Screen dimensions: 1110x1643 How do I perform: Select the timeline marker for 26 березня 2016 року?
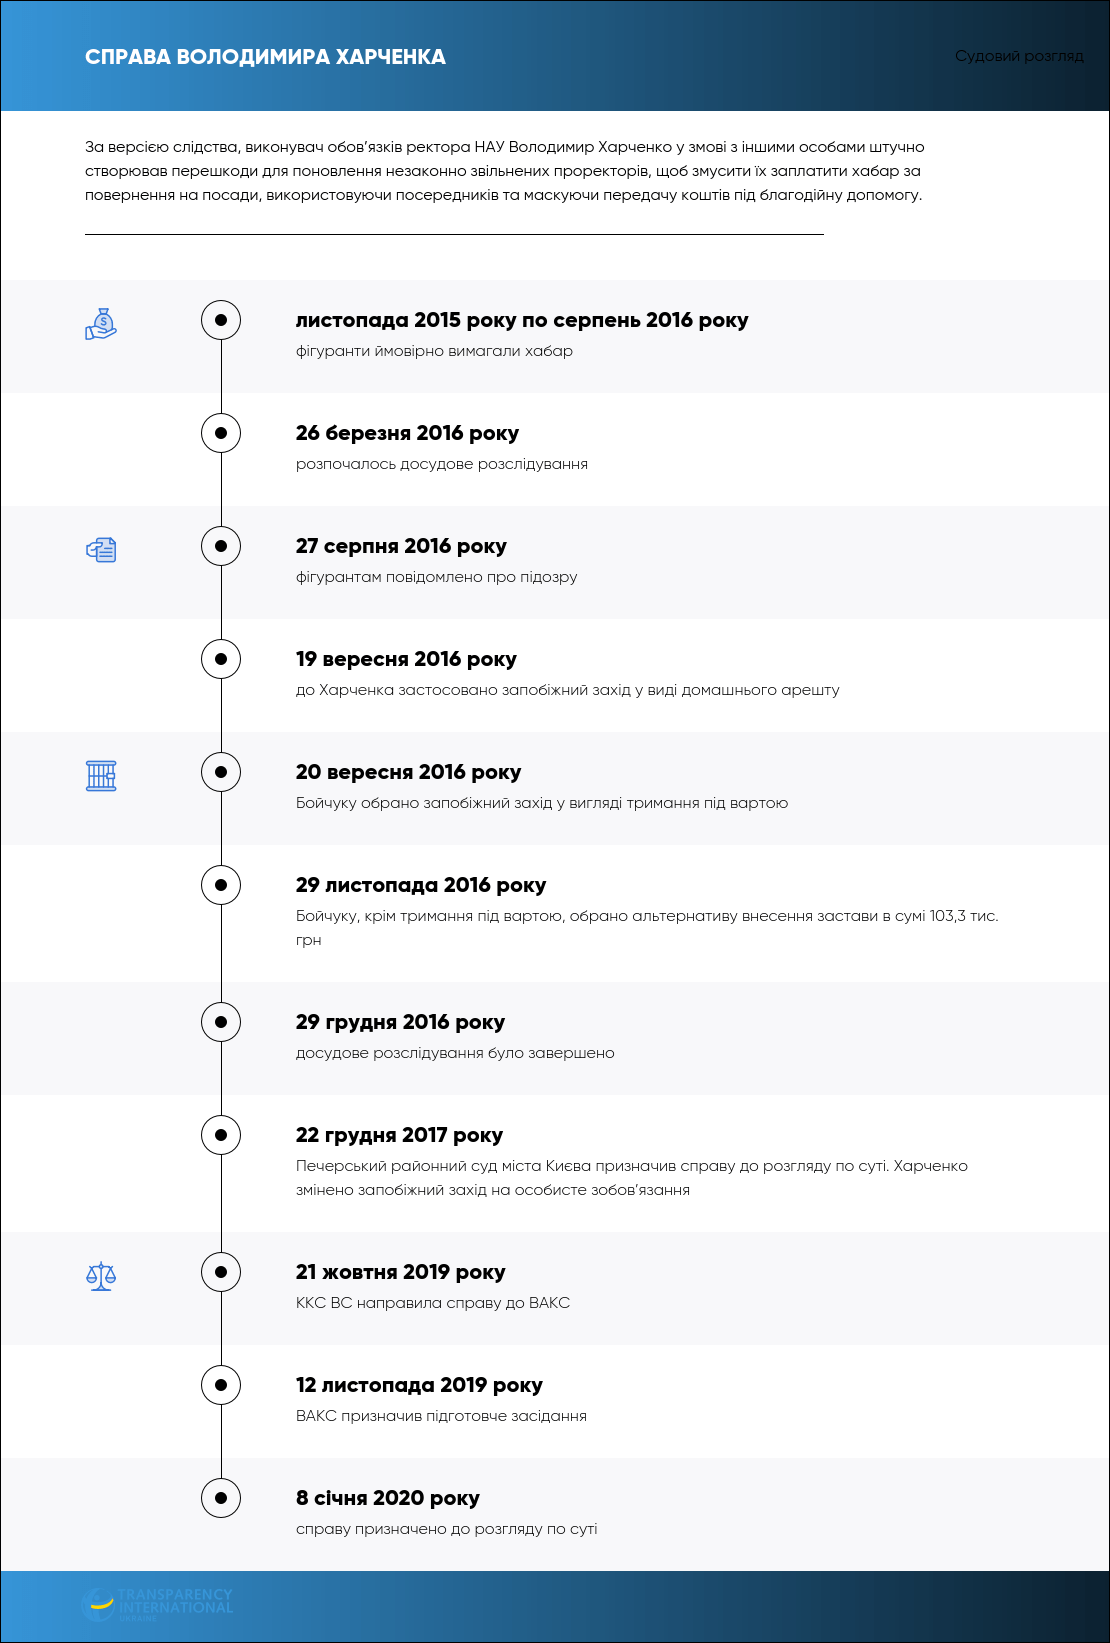pyautogui.click(x=221, y=433)
